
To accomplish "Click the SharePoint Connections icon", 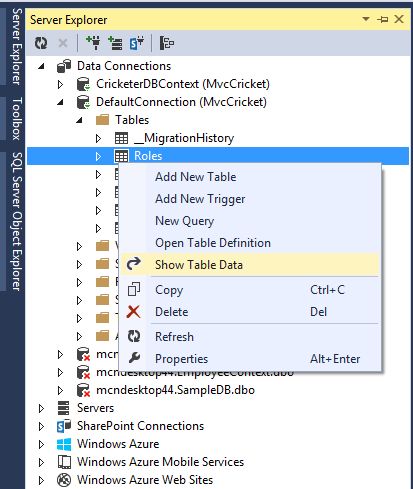I will [64, 426].
